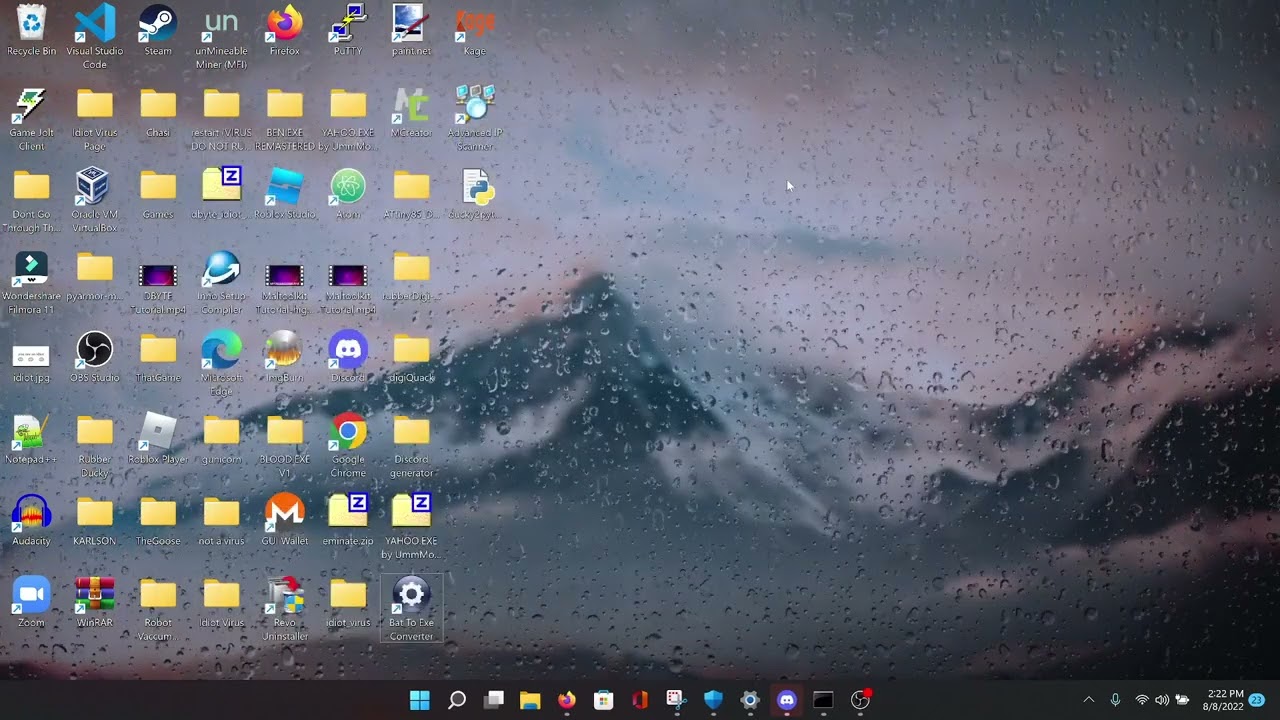Launch OBS Studio from the desktop
This screenshot has height=720, width=1280.
95,359
